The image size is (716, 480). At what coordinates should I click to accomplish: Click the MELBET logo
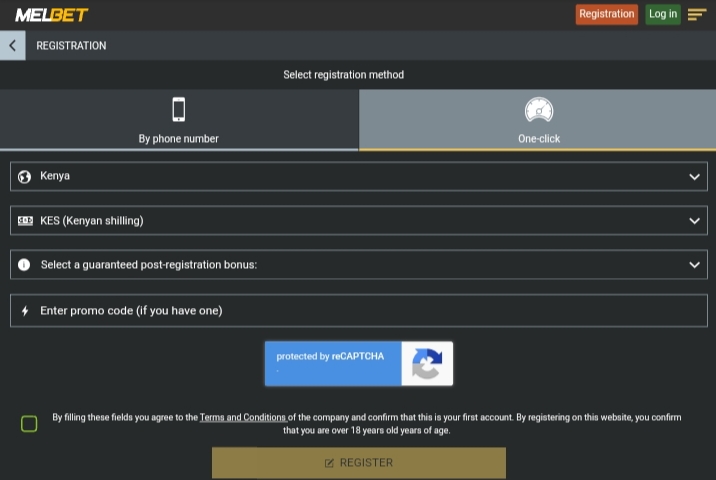[x=52, y=15]
